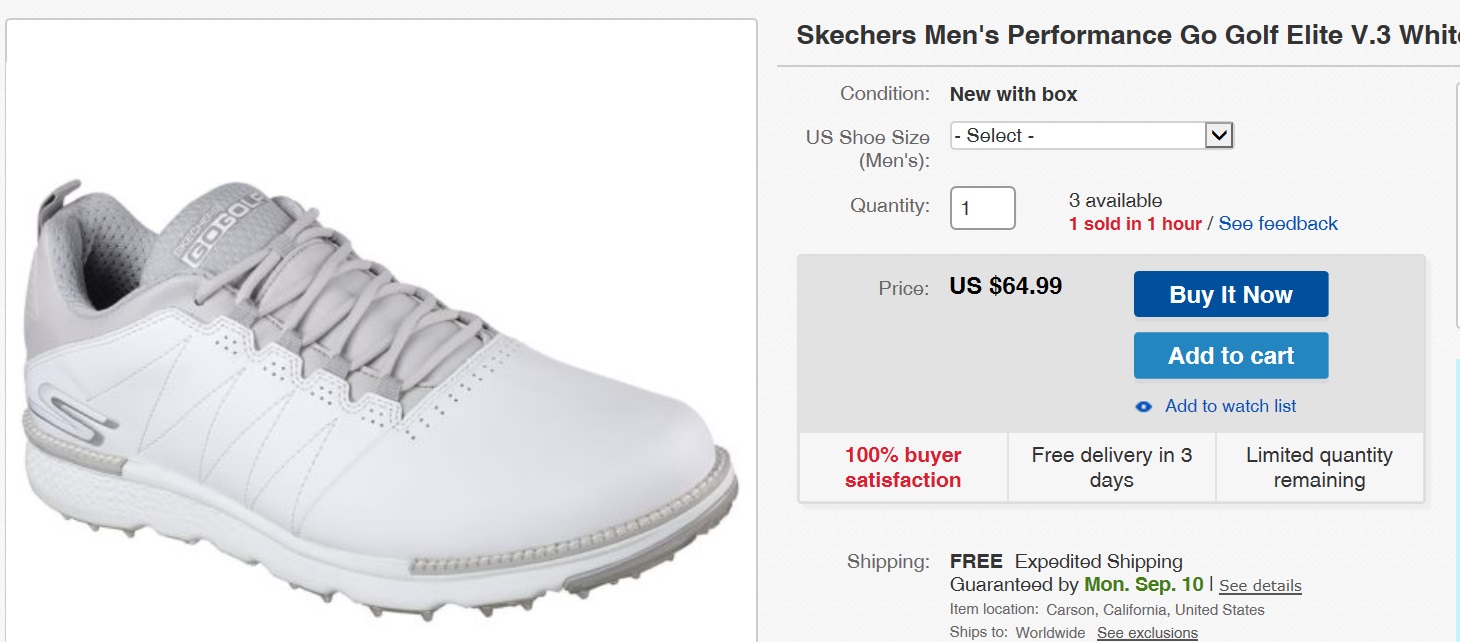This screenshot has width=1460, height=642.
Task: Click the '1 sold in 1 hour' text
Action: (x=1135, y=224)
